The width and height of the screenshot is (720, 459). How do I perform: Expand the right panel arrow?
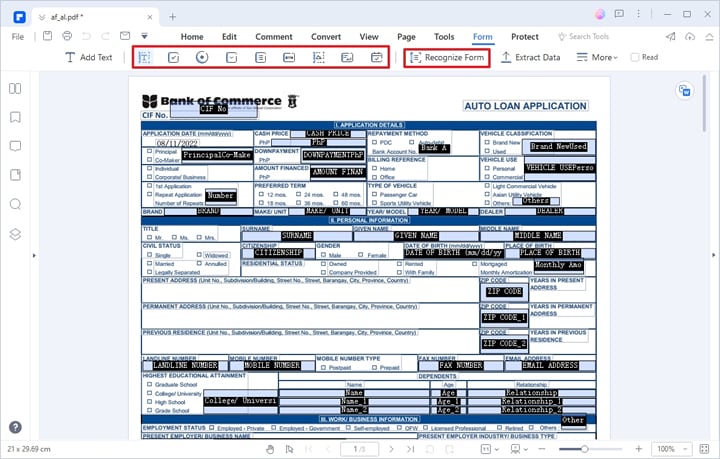714,255
